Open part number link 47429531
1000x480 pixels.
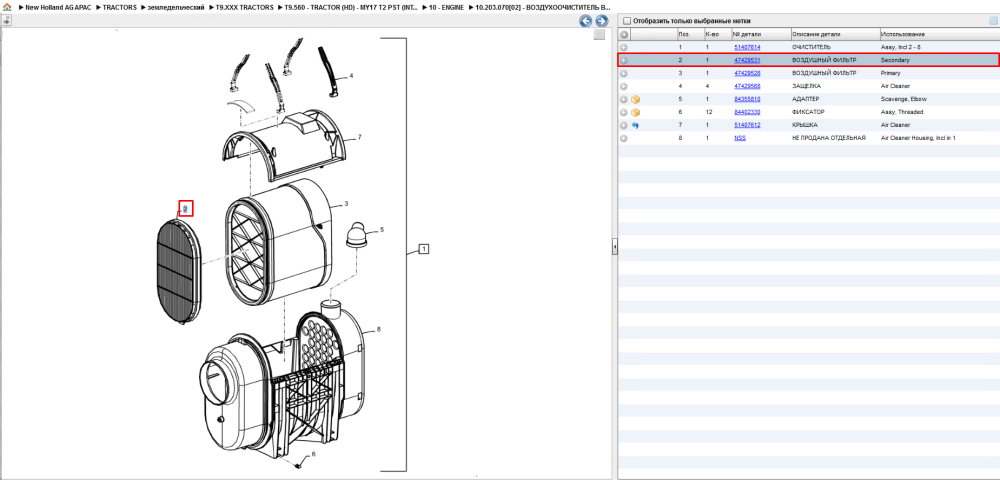(x=747, y=61)
